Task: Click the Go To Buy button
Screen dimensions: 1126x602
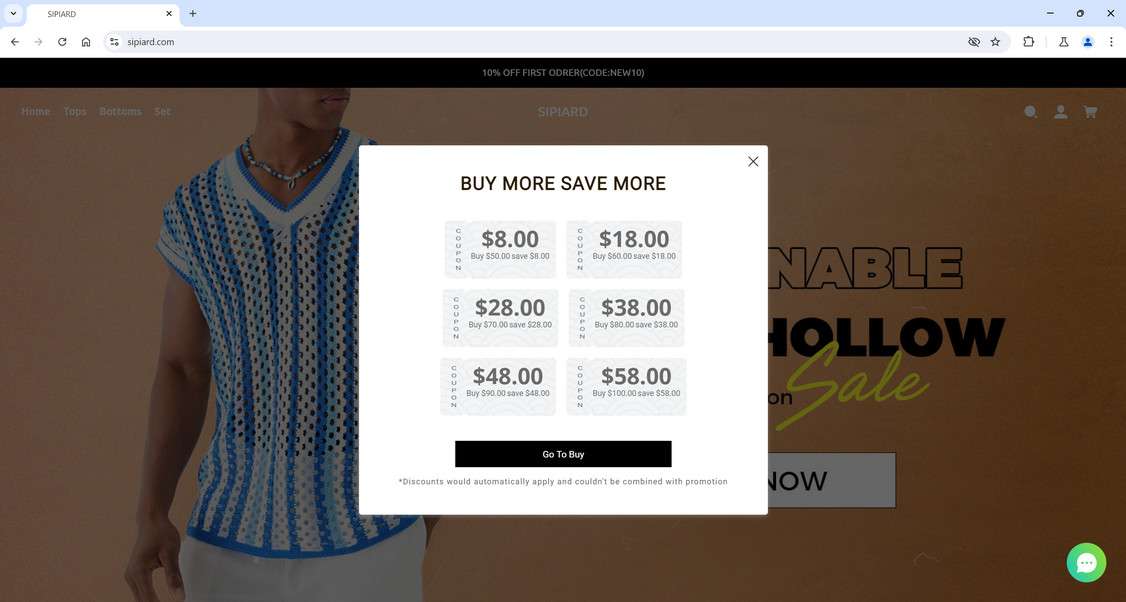Action: point(563,454)
